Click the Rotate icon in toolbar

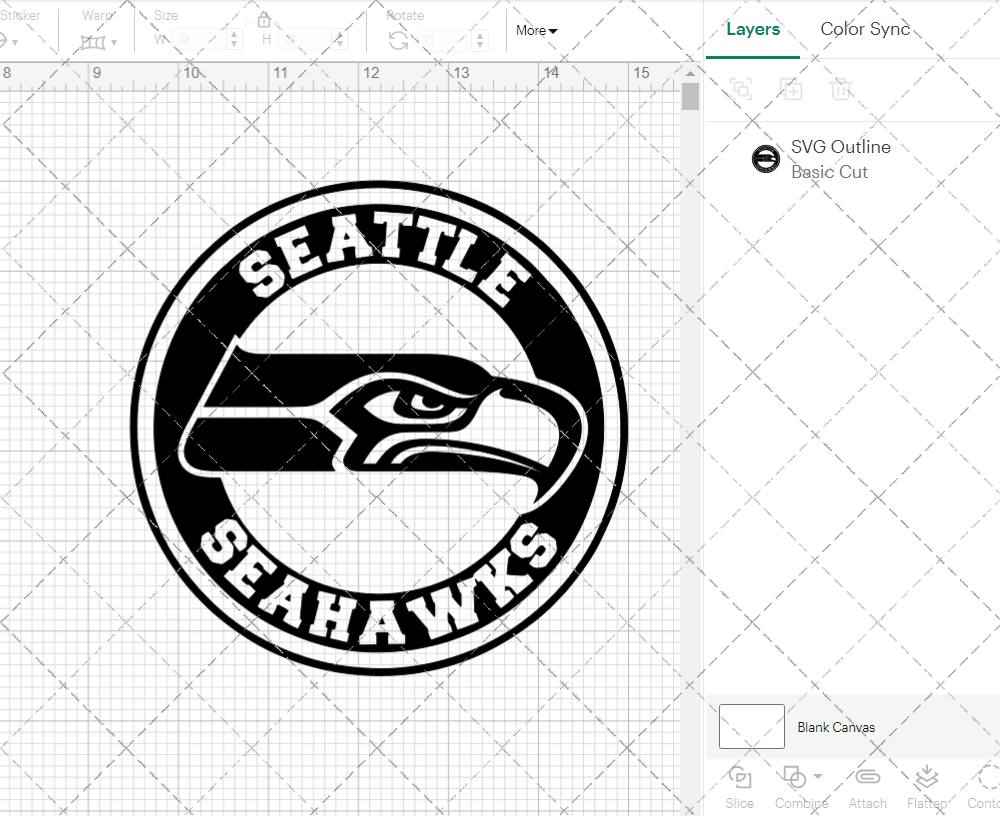point(398,40)
